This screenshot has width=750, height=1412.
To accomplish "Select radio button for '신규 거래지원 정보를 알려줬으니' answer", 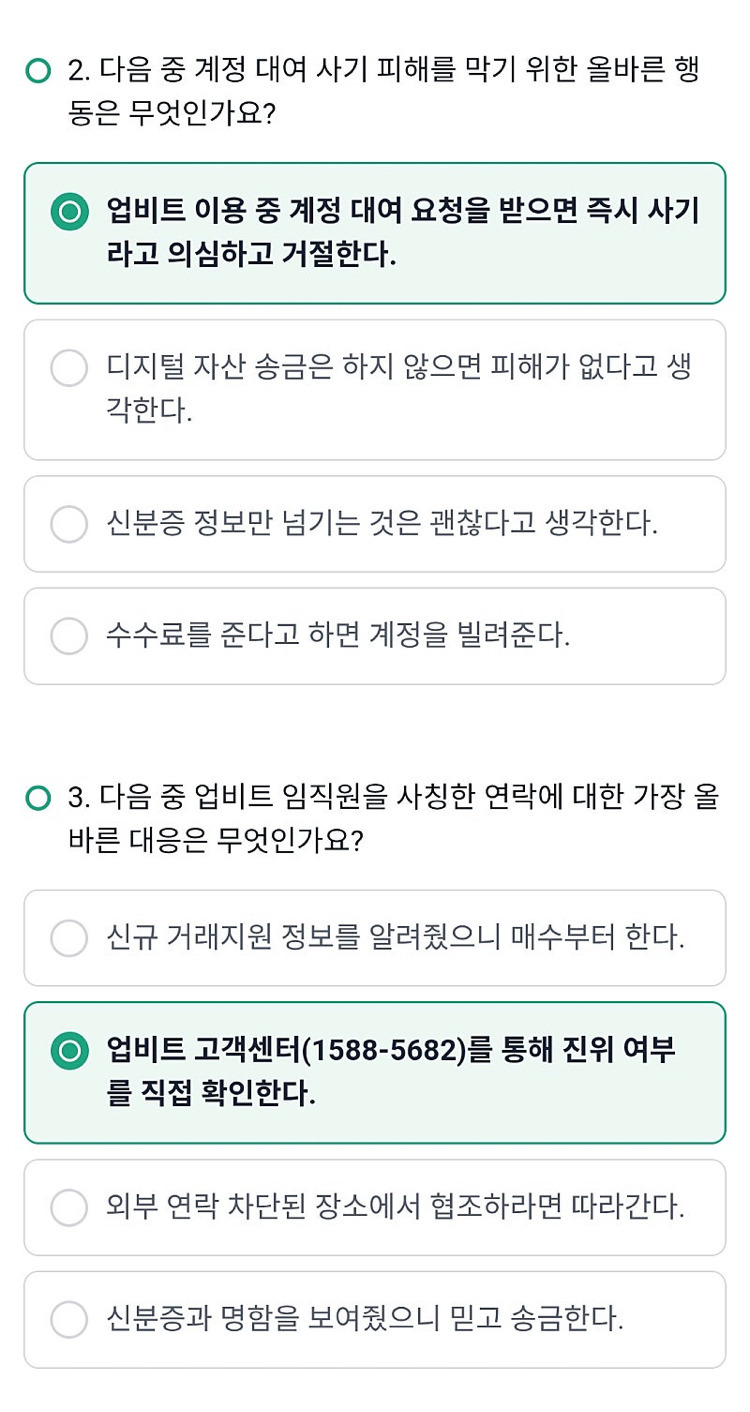I will tap(69, 937).
